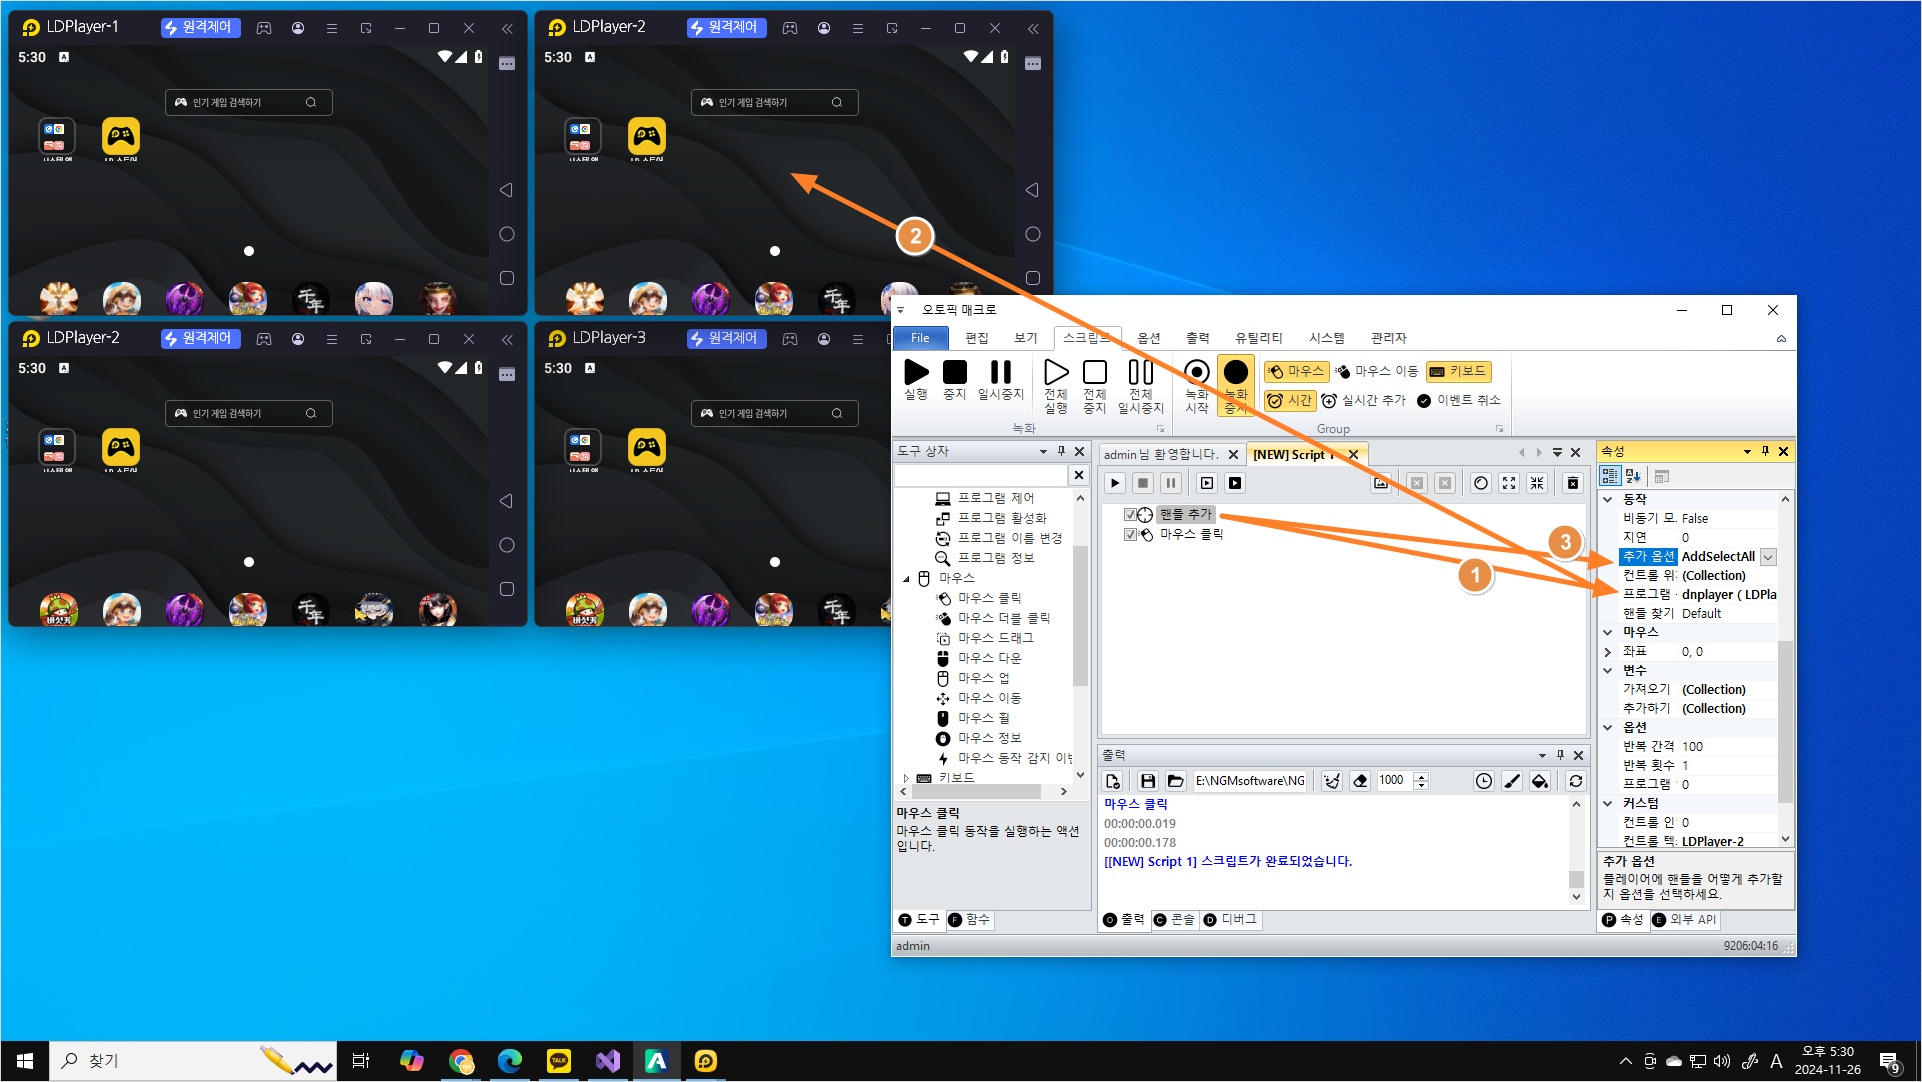Switch to the admin님 환영합니다 tab
Screen dimensions: 1922x1082
click(x=1160, y=454)
